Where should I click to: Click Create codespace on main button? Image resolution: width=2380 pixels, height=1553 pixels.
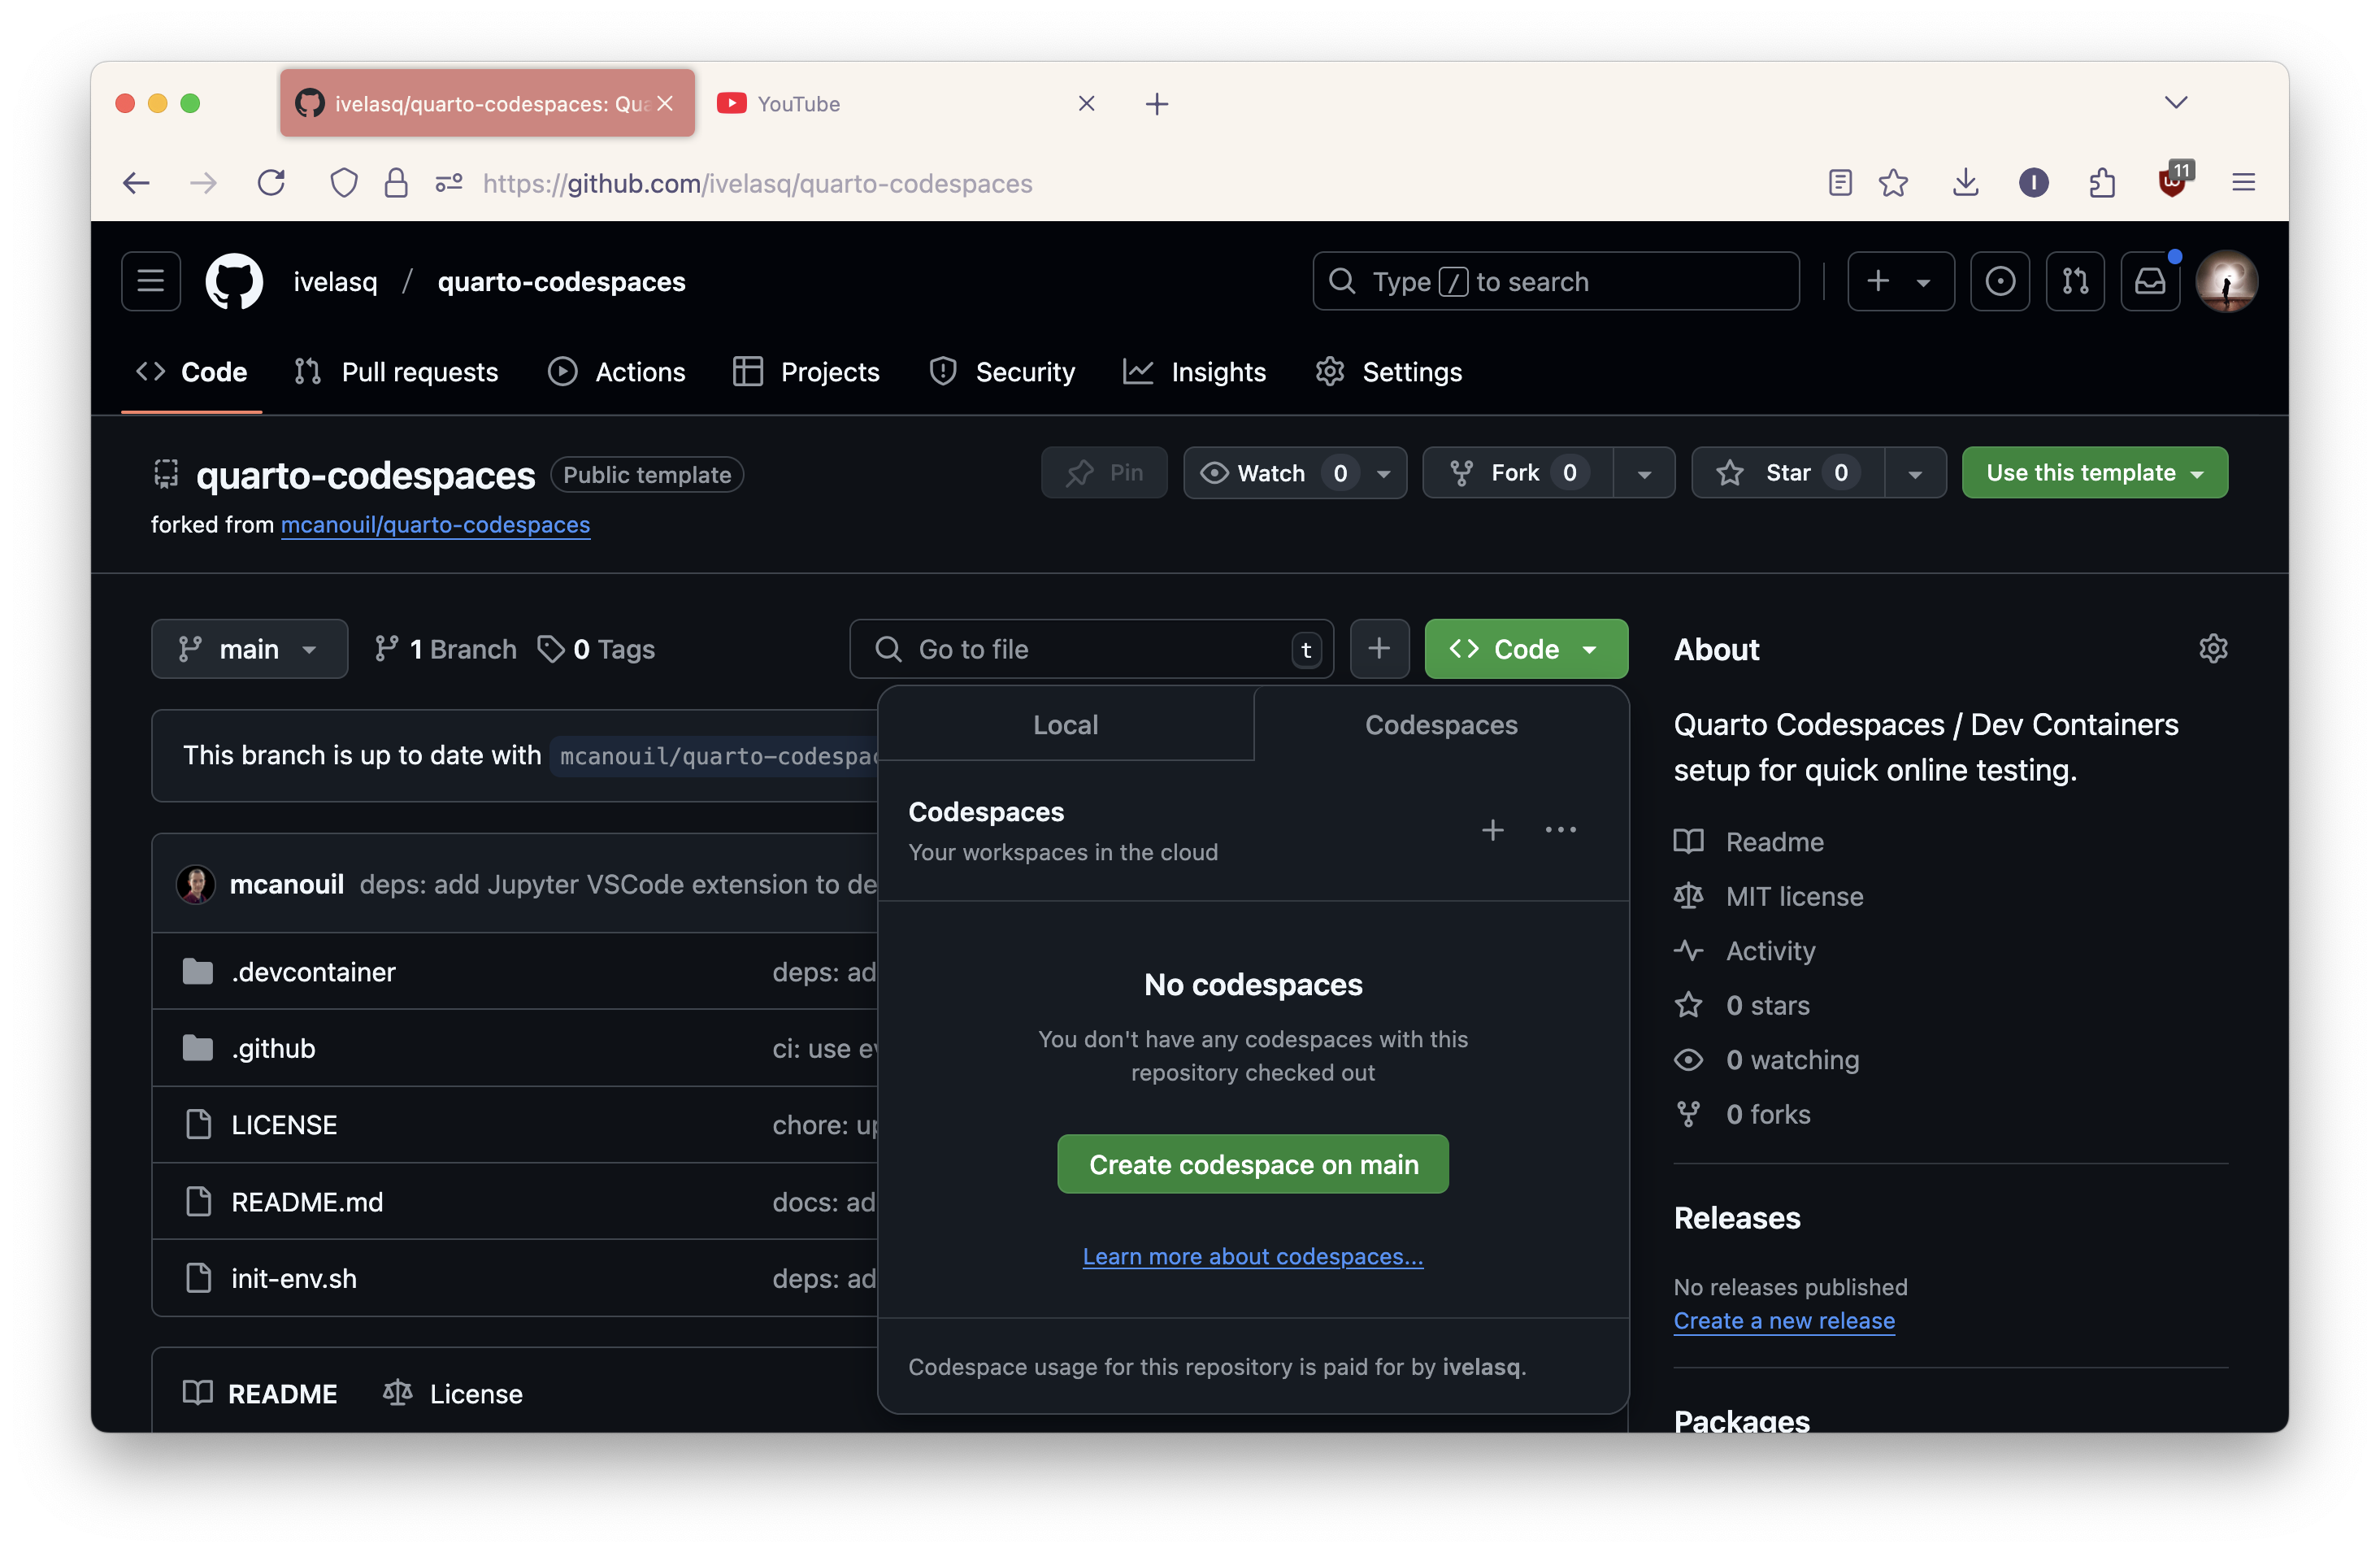[1252, 1164]
